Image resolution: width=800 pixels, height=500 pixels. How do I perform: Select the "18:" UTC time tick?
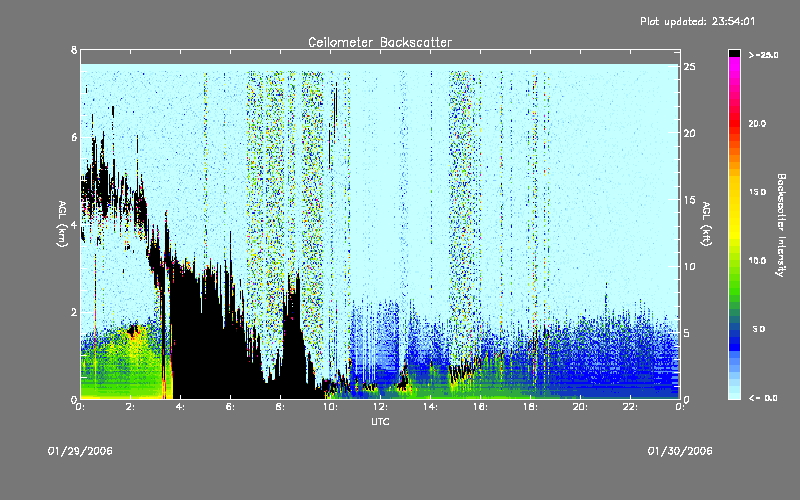coord(530,407)
